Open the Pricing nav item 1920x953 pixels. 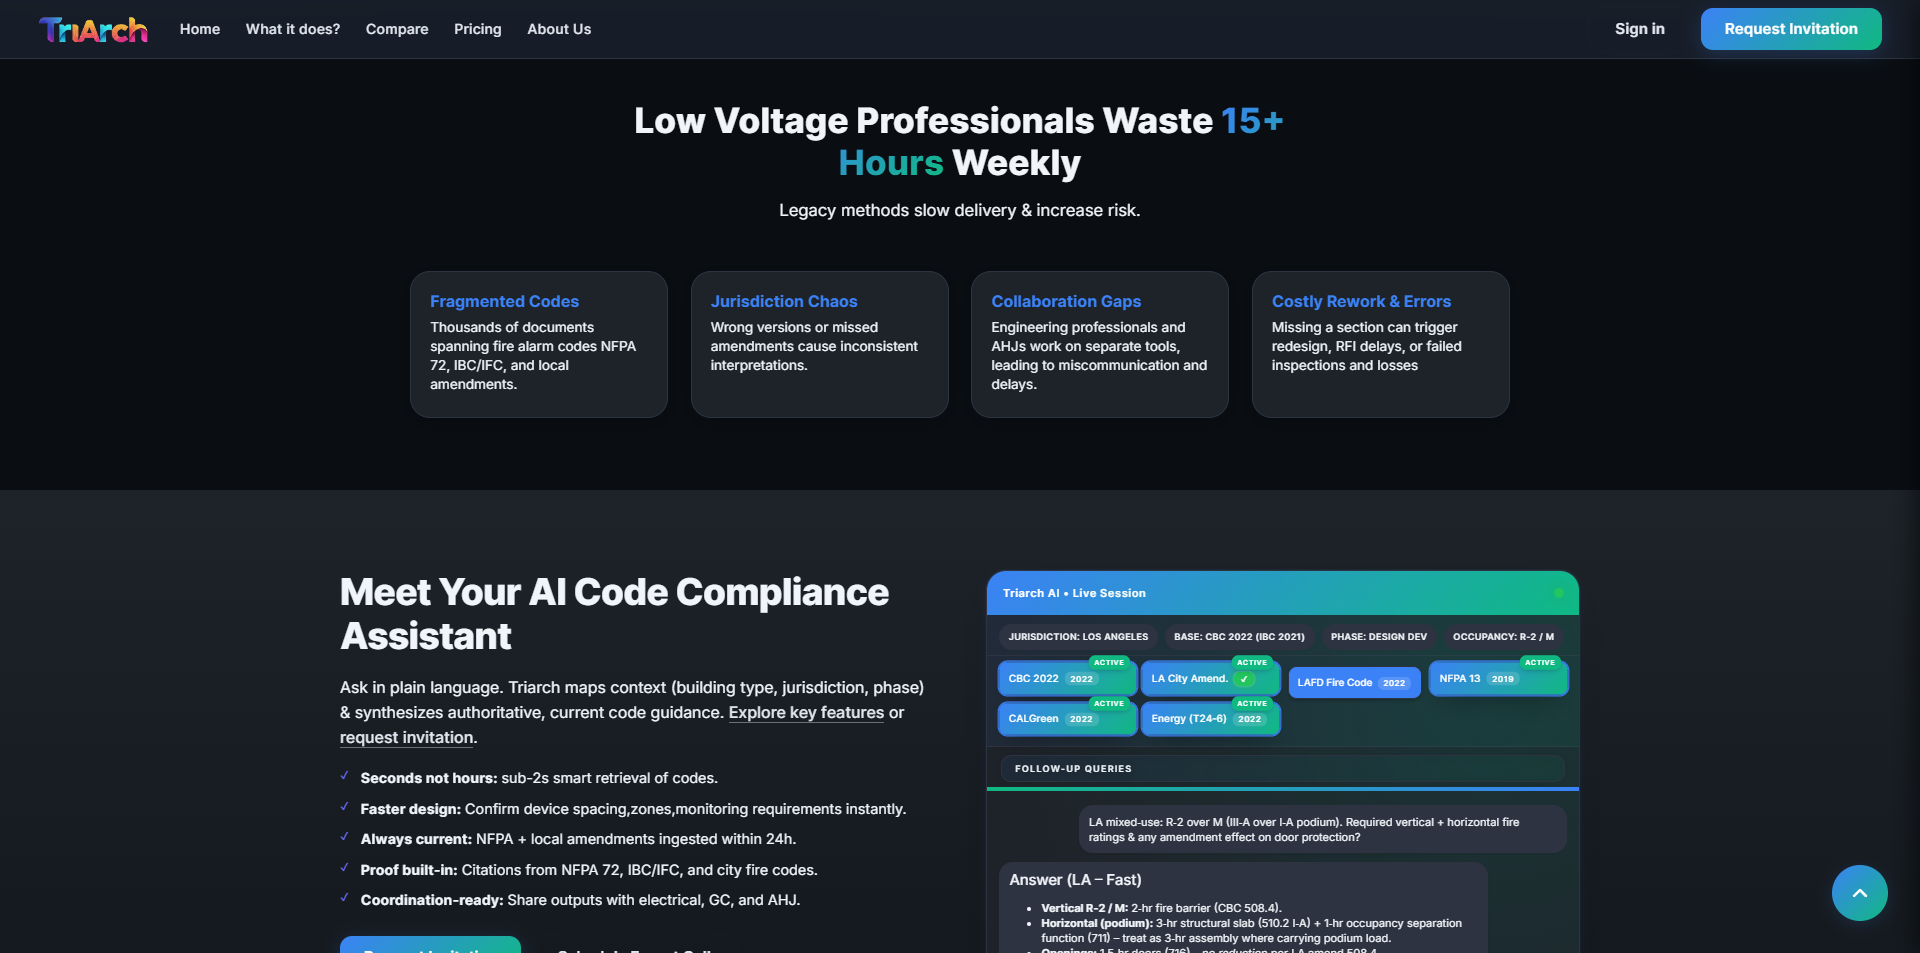tap(477, 29)
